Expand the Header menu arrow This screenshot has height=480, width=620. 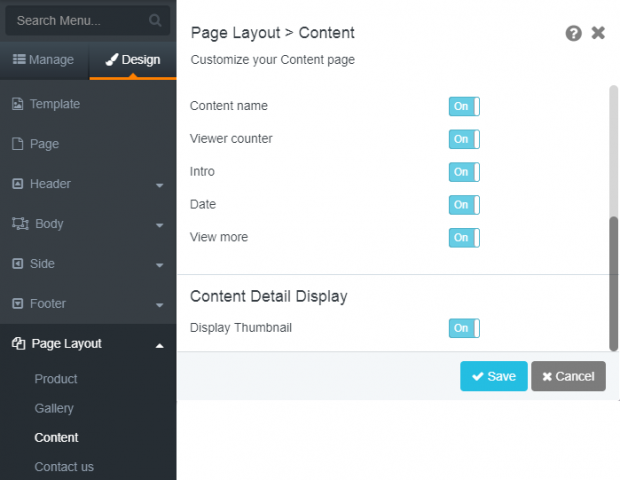click(x=159, y=185)
